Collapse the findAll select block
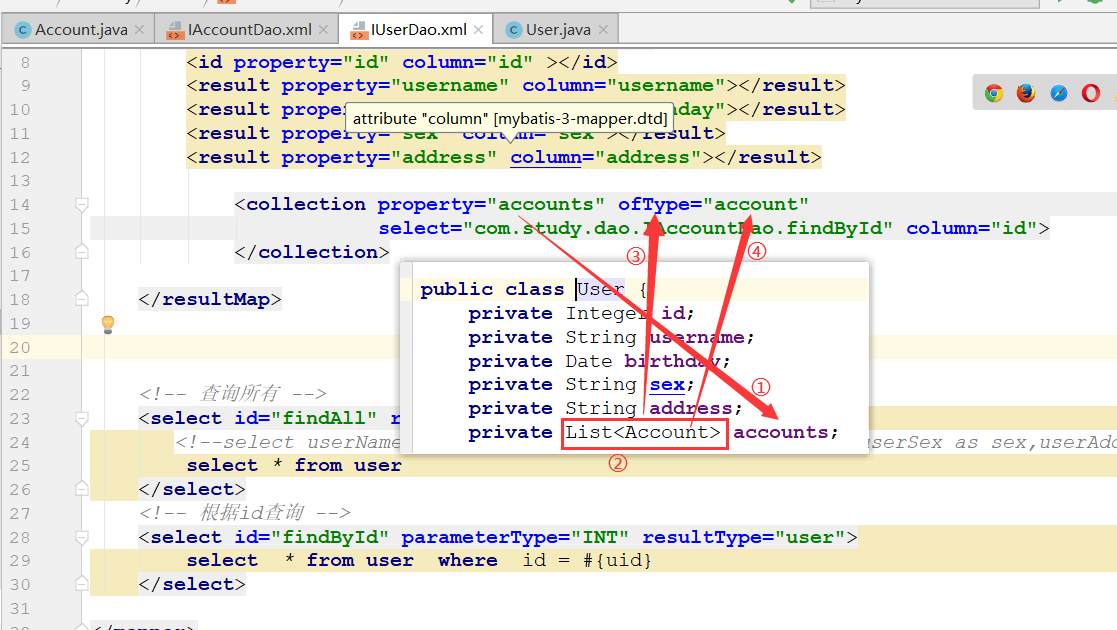 83,417
